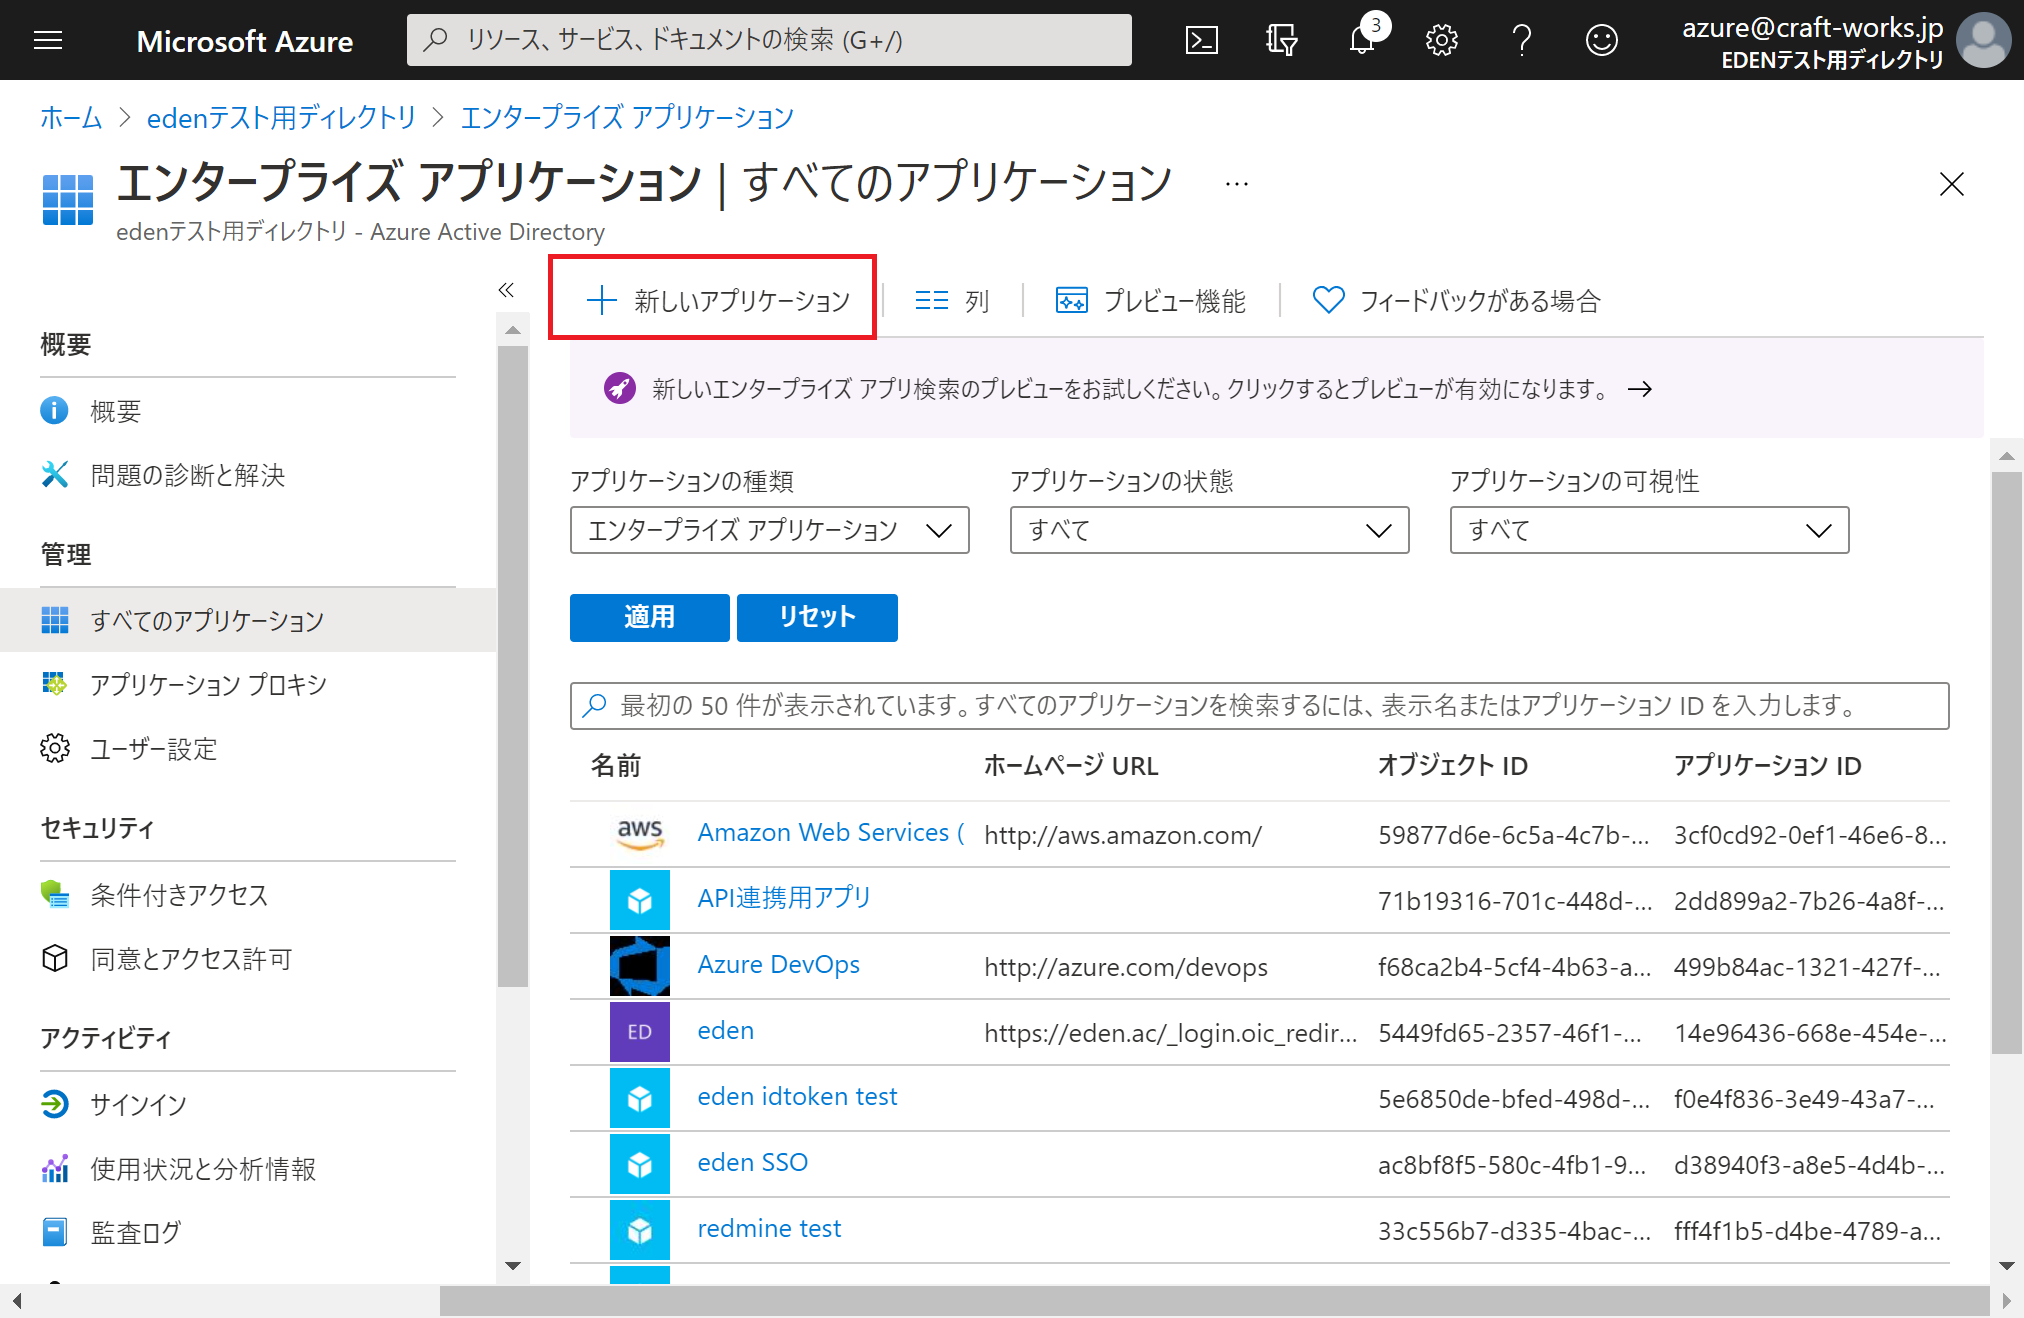The height and width of the screenshot is (1318, 2024).
Task: Click the rocket preview icon in banner
Action: click(619, 388)
